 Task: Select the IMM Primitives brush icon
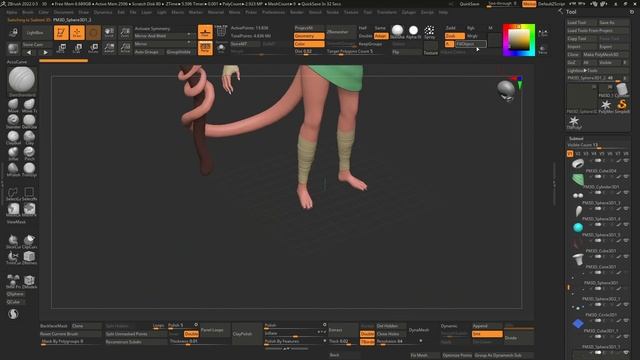coord(13,282)
